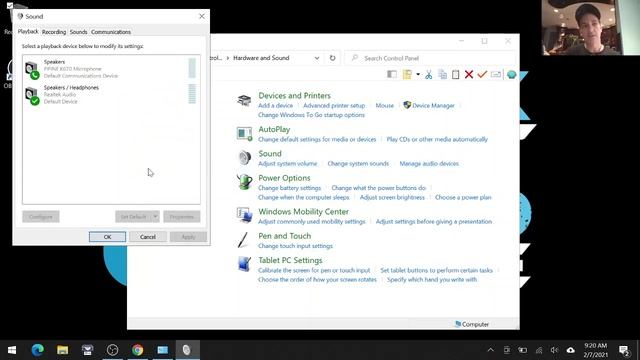Image resolution: width=640 pixels, height=360 pixels.
Task: Click the Apply button in the Sound dialog
Action: tap(188, 237)
